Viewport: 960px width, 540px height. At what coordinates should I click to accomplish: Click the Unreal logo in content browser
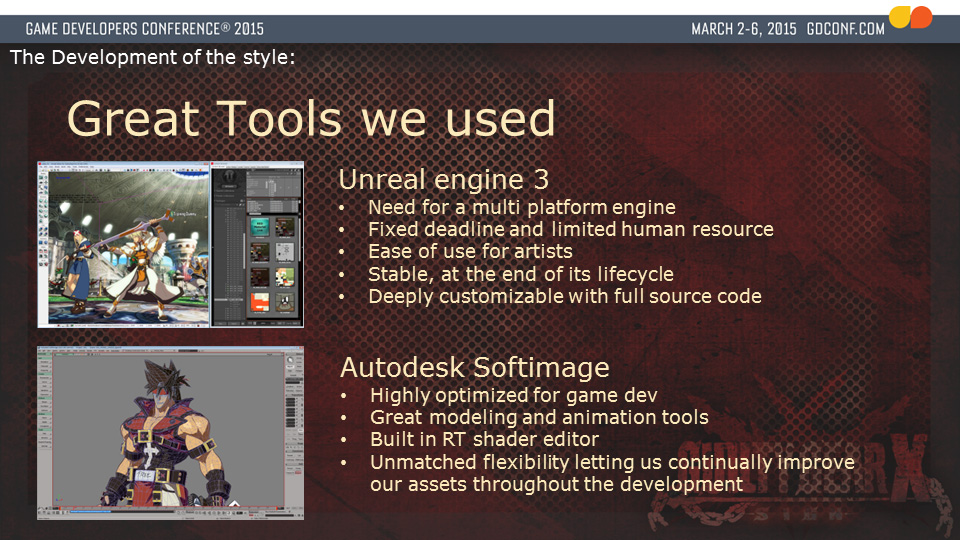point(230,176)
